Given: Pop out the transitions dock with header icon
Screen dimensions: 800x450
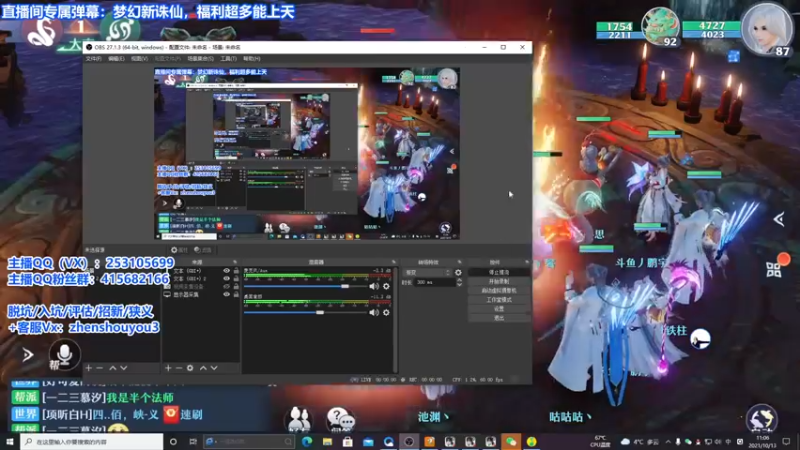Looking at the screenshot, I should (x=459, y=262).
